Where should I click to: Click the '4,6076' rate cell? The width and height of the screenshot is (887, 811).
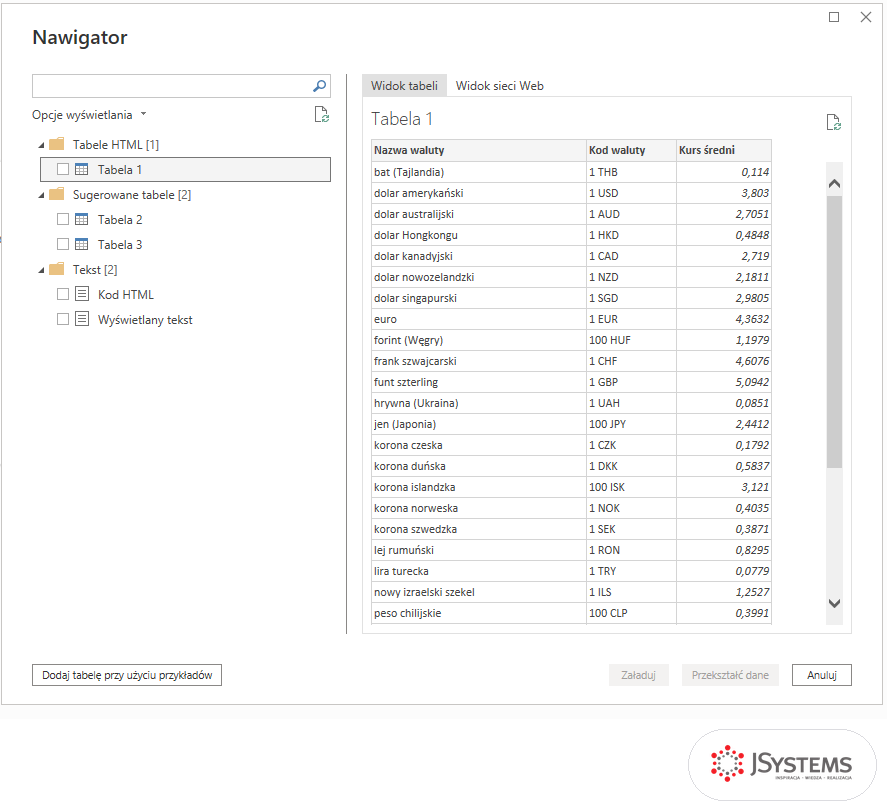[724, 361]
